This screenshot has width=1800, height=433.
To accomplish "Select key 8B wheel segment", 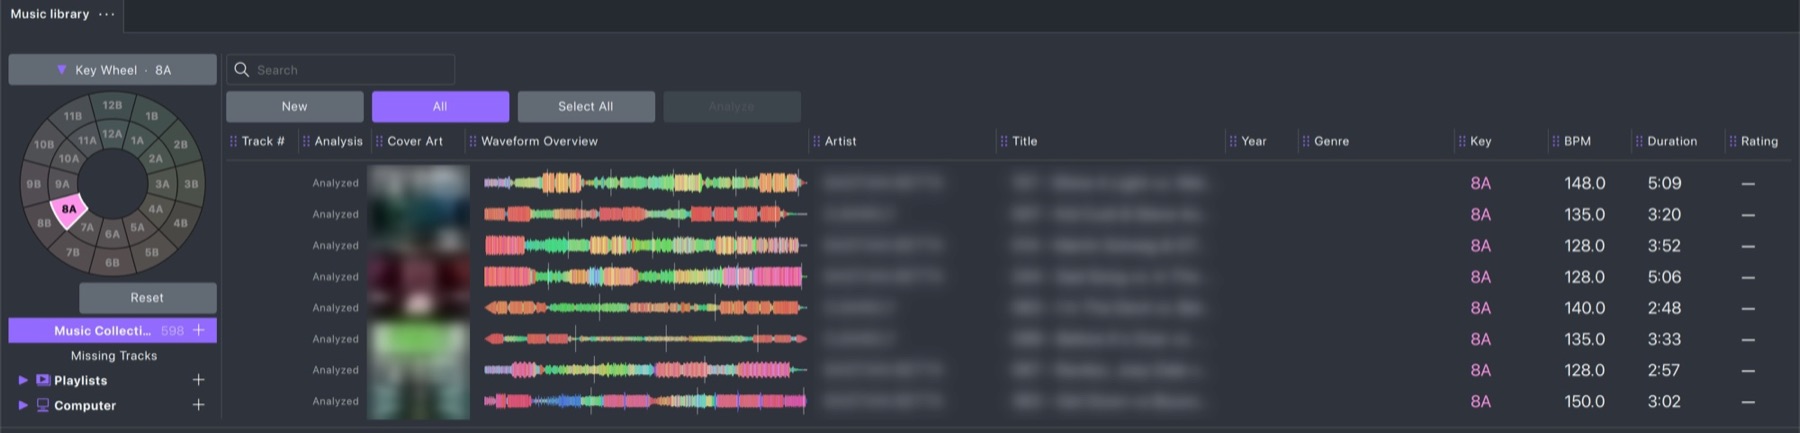I will coord(44,223).
